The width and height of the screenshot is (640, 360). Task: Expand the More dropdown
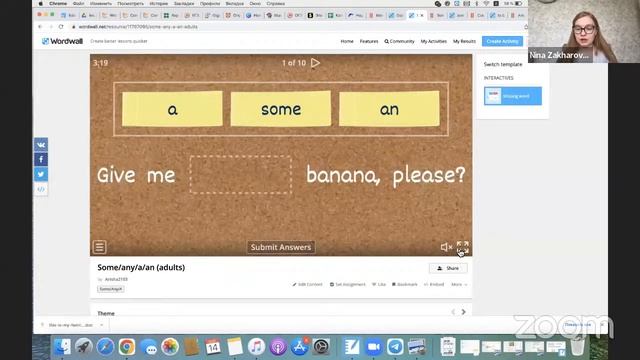point(459,284)
